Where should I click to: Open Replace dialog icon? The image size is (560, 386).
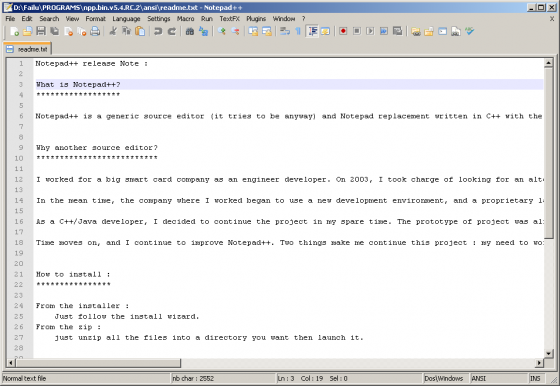203,31
